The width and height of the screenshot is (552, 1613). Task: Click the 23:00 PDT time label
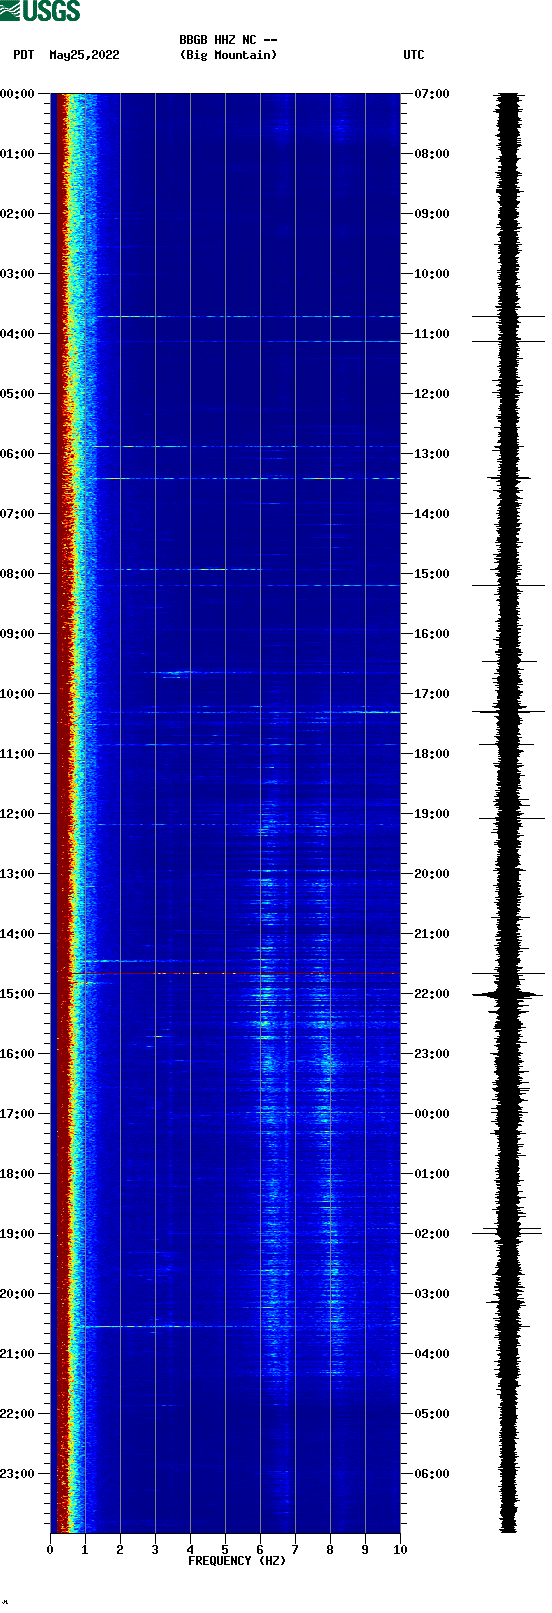pyautogui.click(x=18, y=1474)
